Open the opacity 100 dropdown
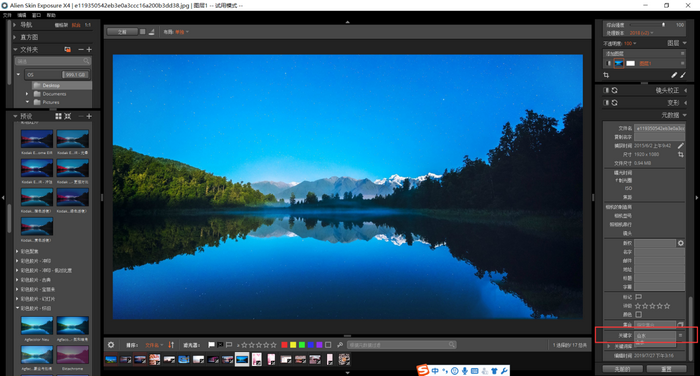This screenshot has height=376, width=700. click(630, 43)
